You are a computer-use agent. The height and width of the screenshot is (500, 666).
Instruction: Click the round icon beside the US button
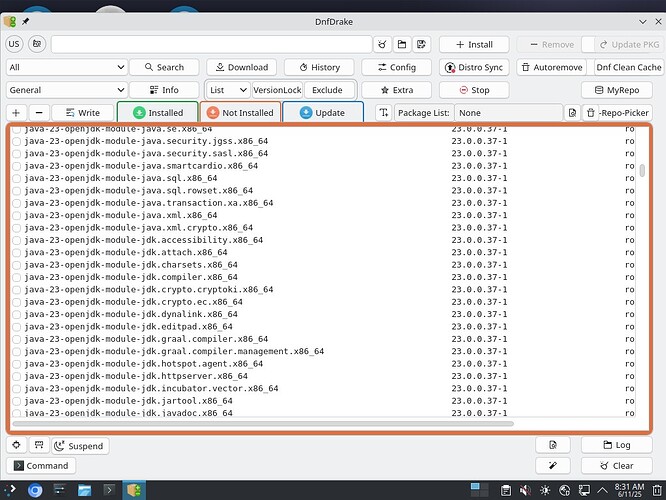(37, 44)
